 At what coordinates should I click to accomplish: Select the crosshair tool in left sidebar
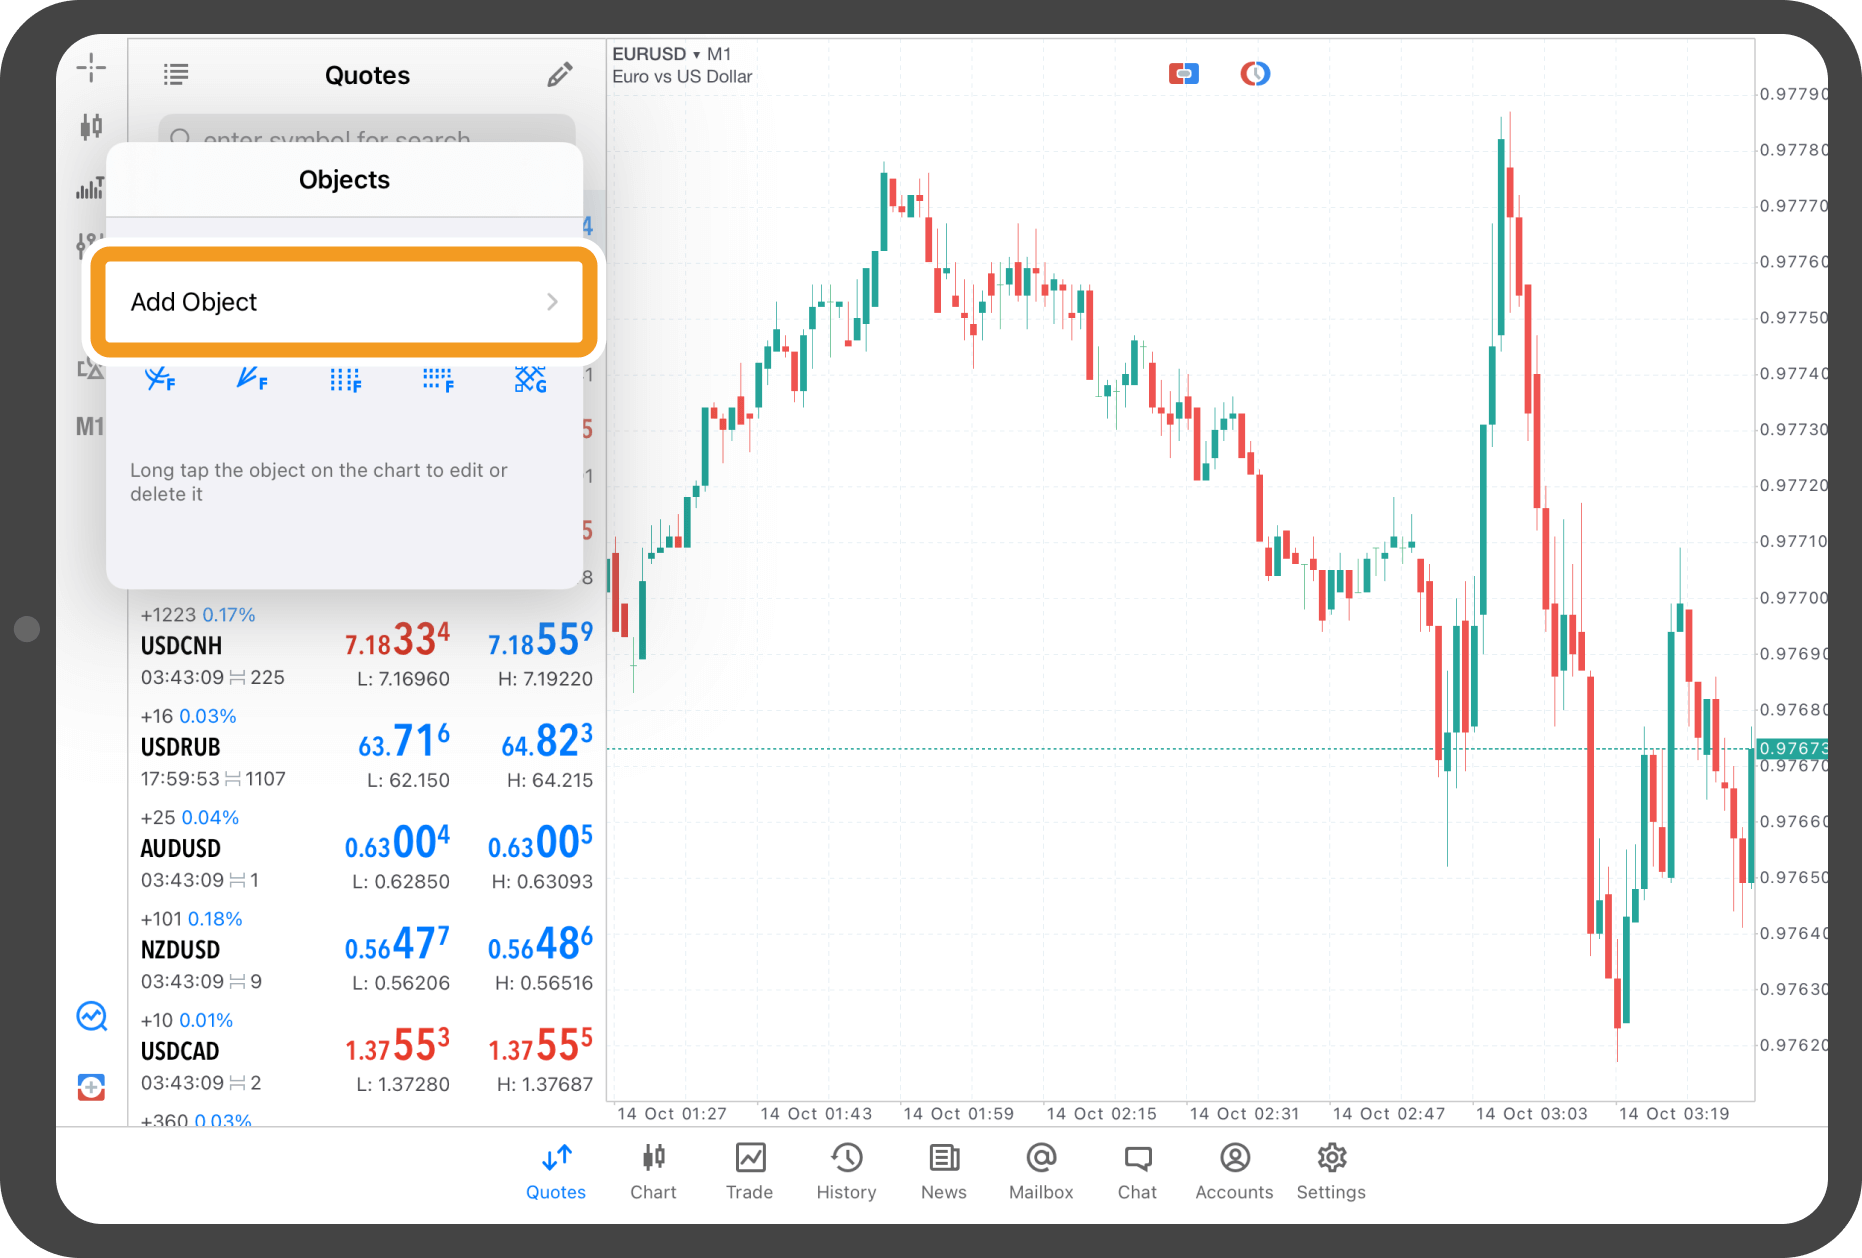pos(91,68)
